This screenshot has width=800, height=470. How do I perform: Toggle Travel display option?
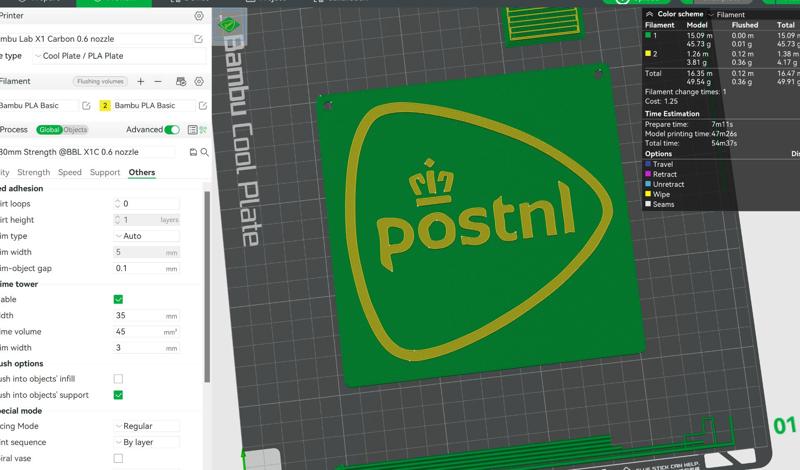click(648, 164)
